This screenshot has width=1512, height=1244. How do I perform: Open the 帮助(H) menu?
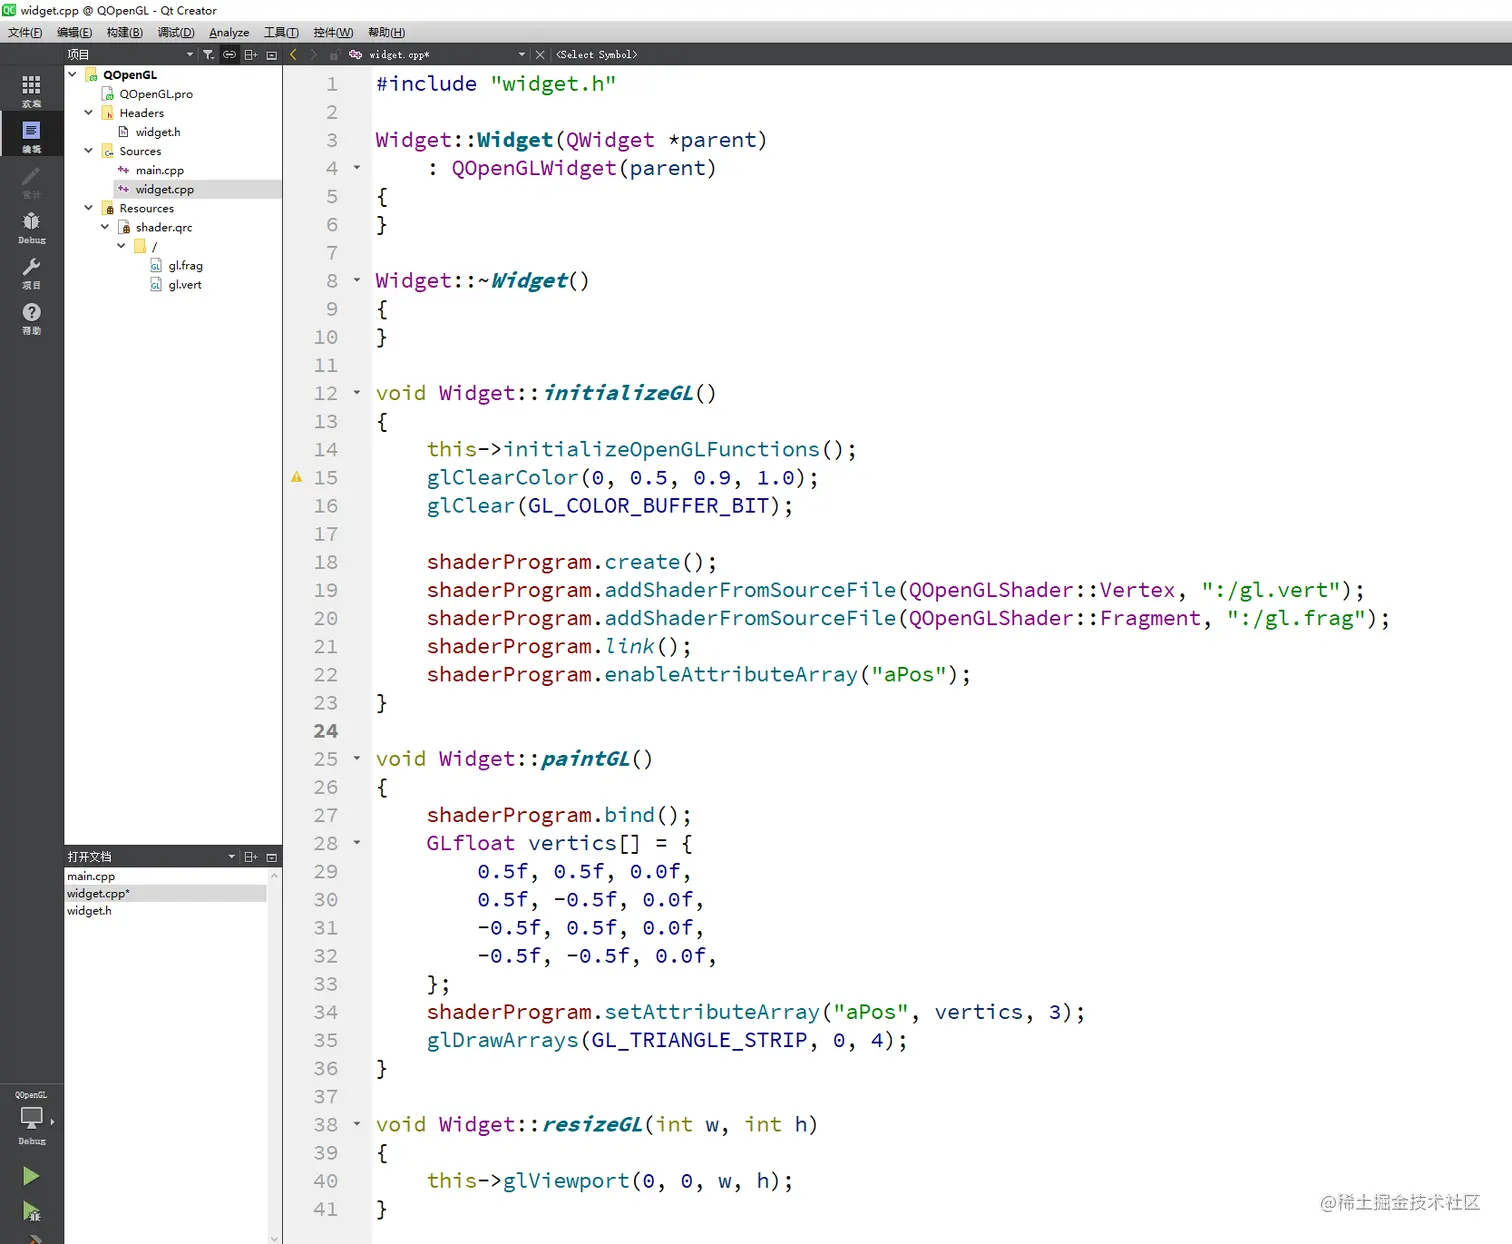coord(386,33)
